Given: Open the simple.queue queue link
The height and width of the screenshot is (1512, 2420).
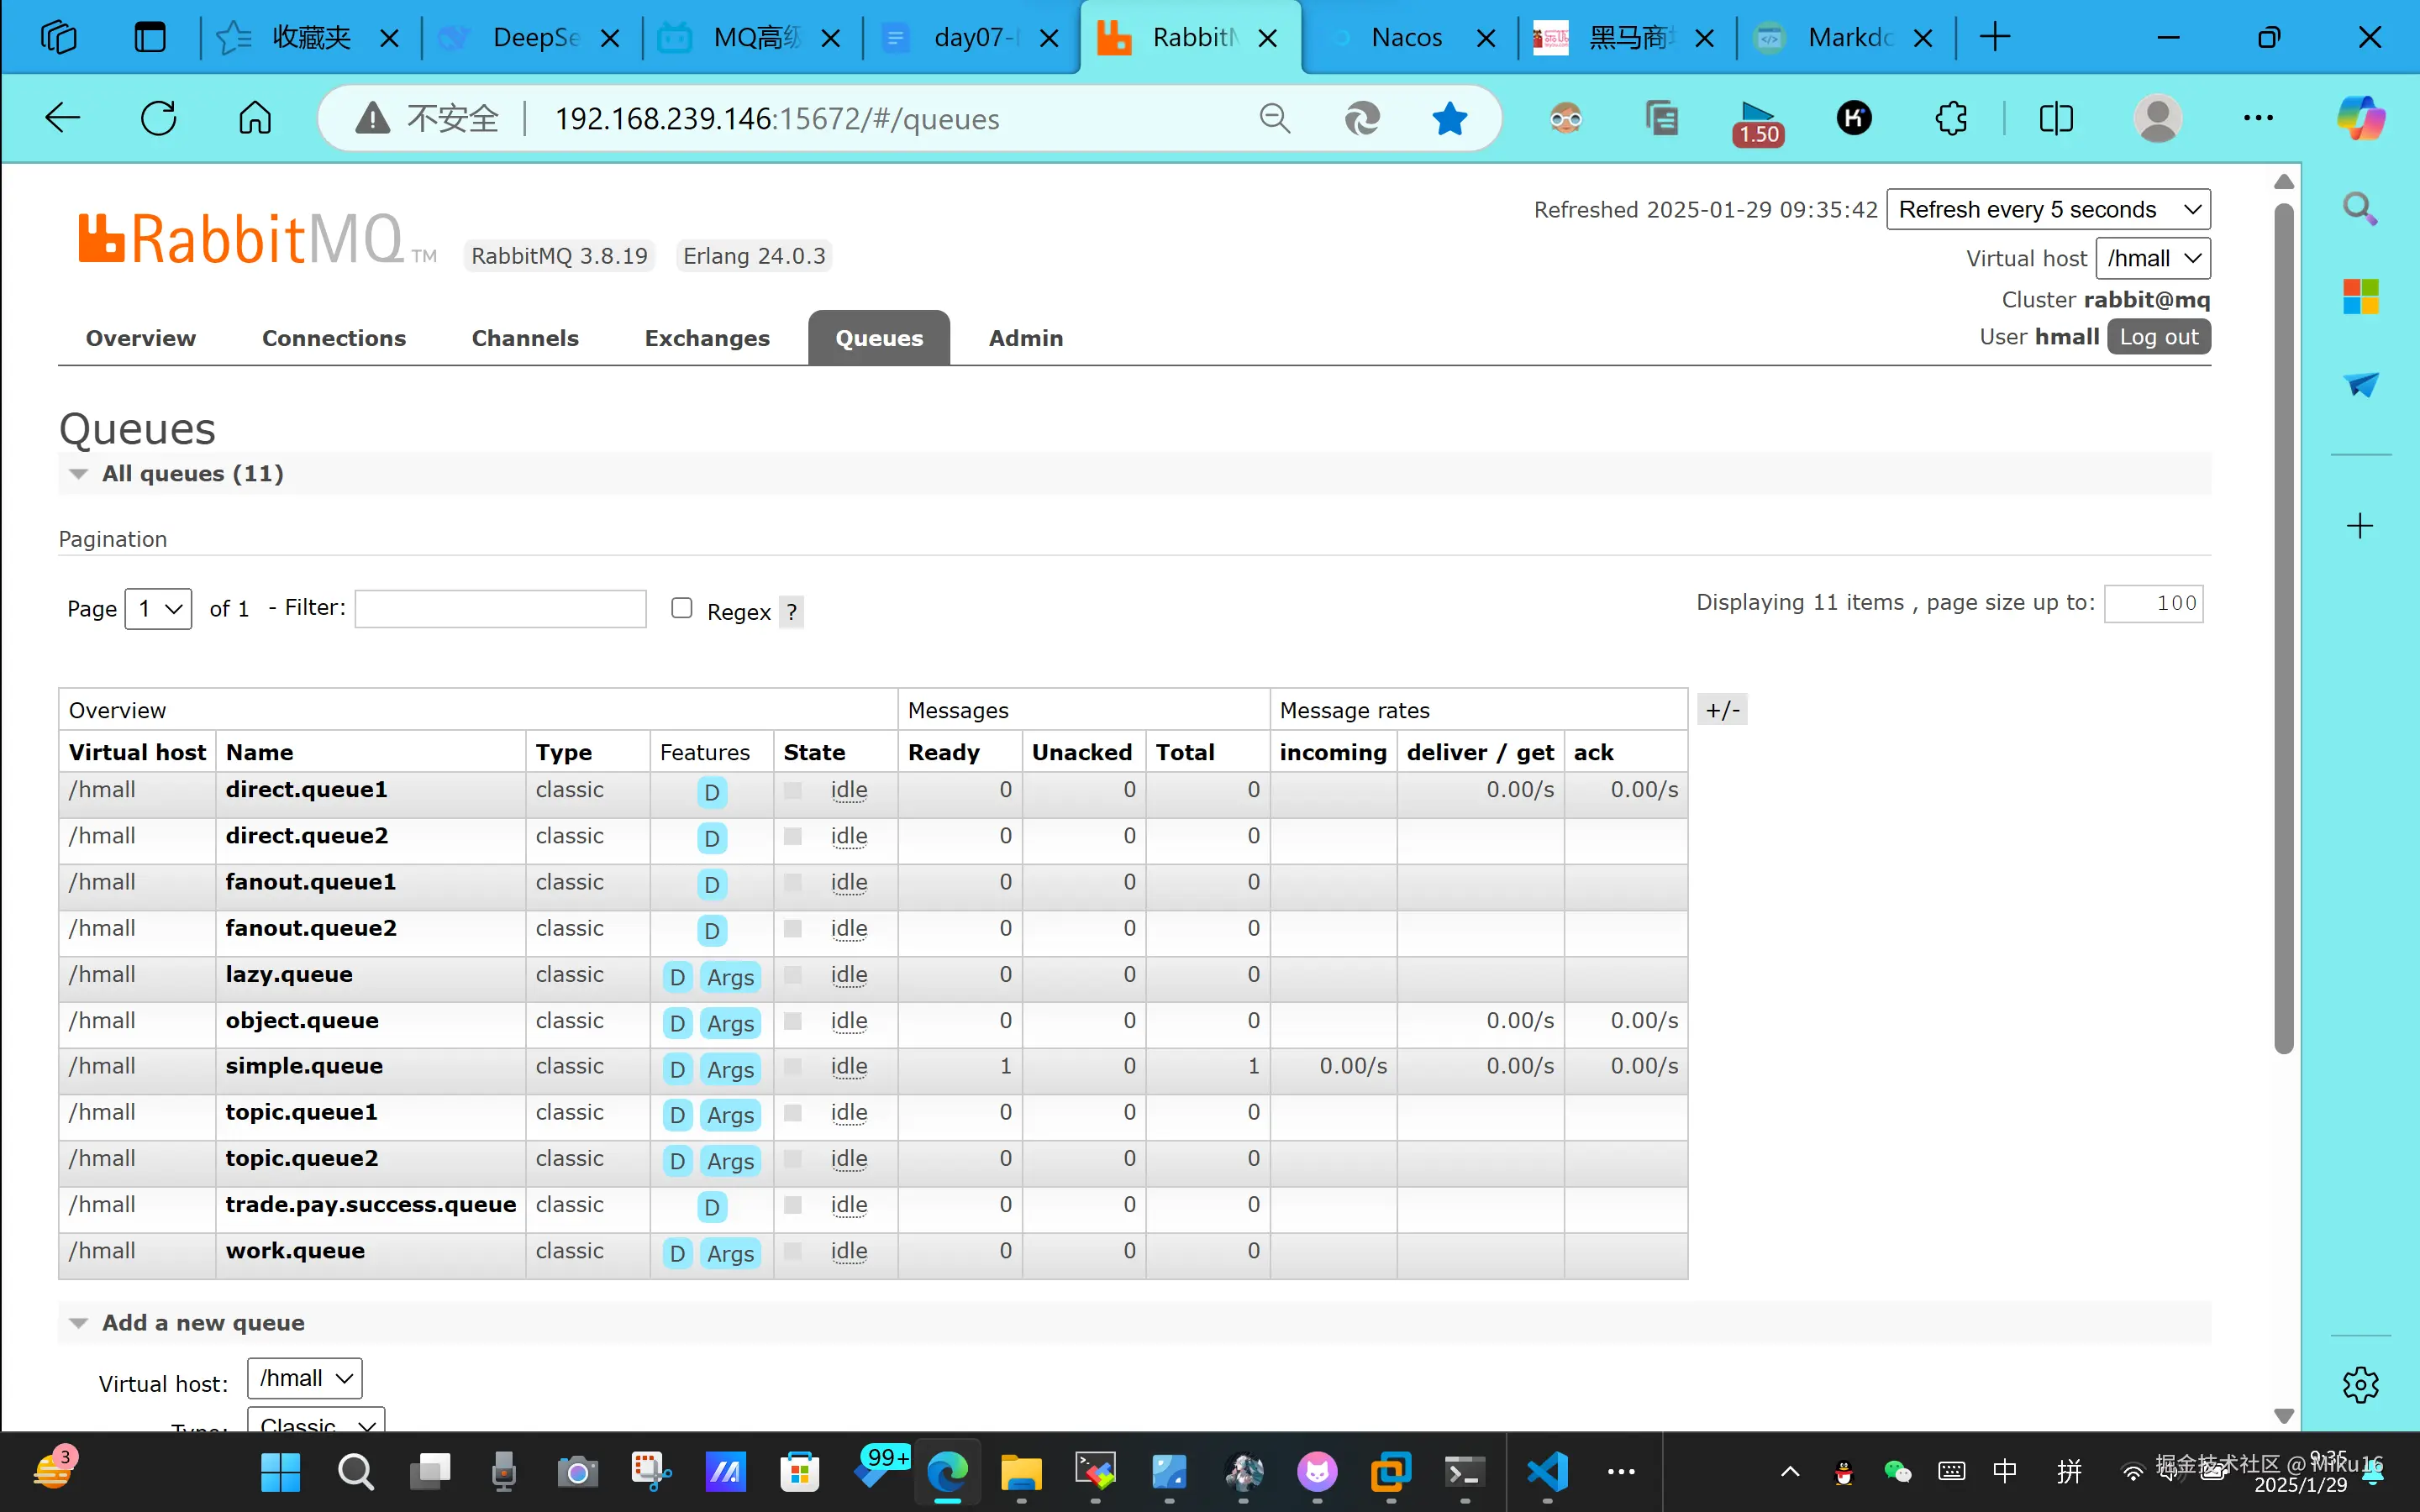Looking at the screenshot, I should pos(304,1066).
